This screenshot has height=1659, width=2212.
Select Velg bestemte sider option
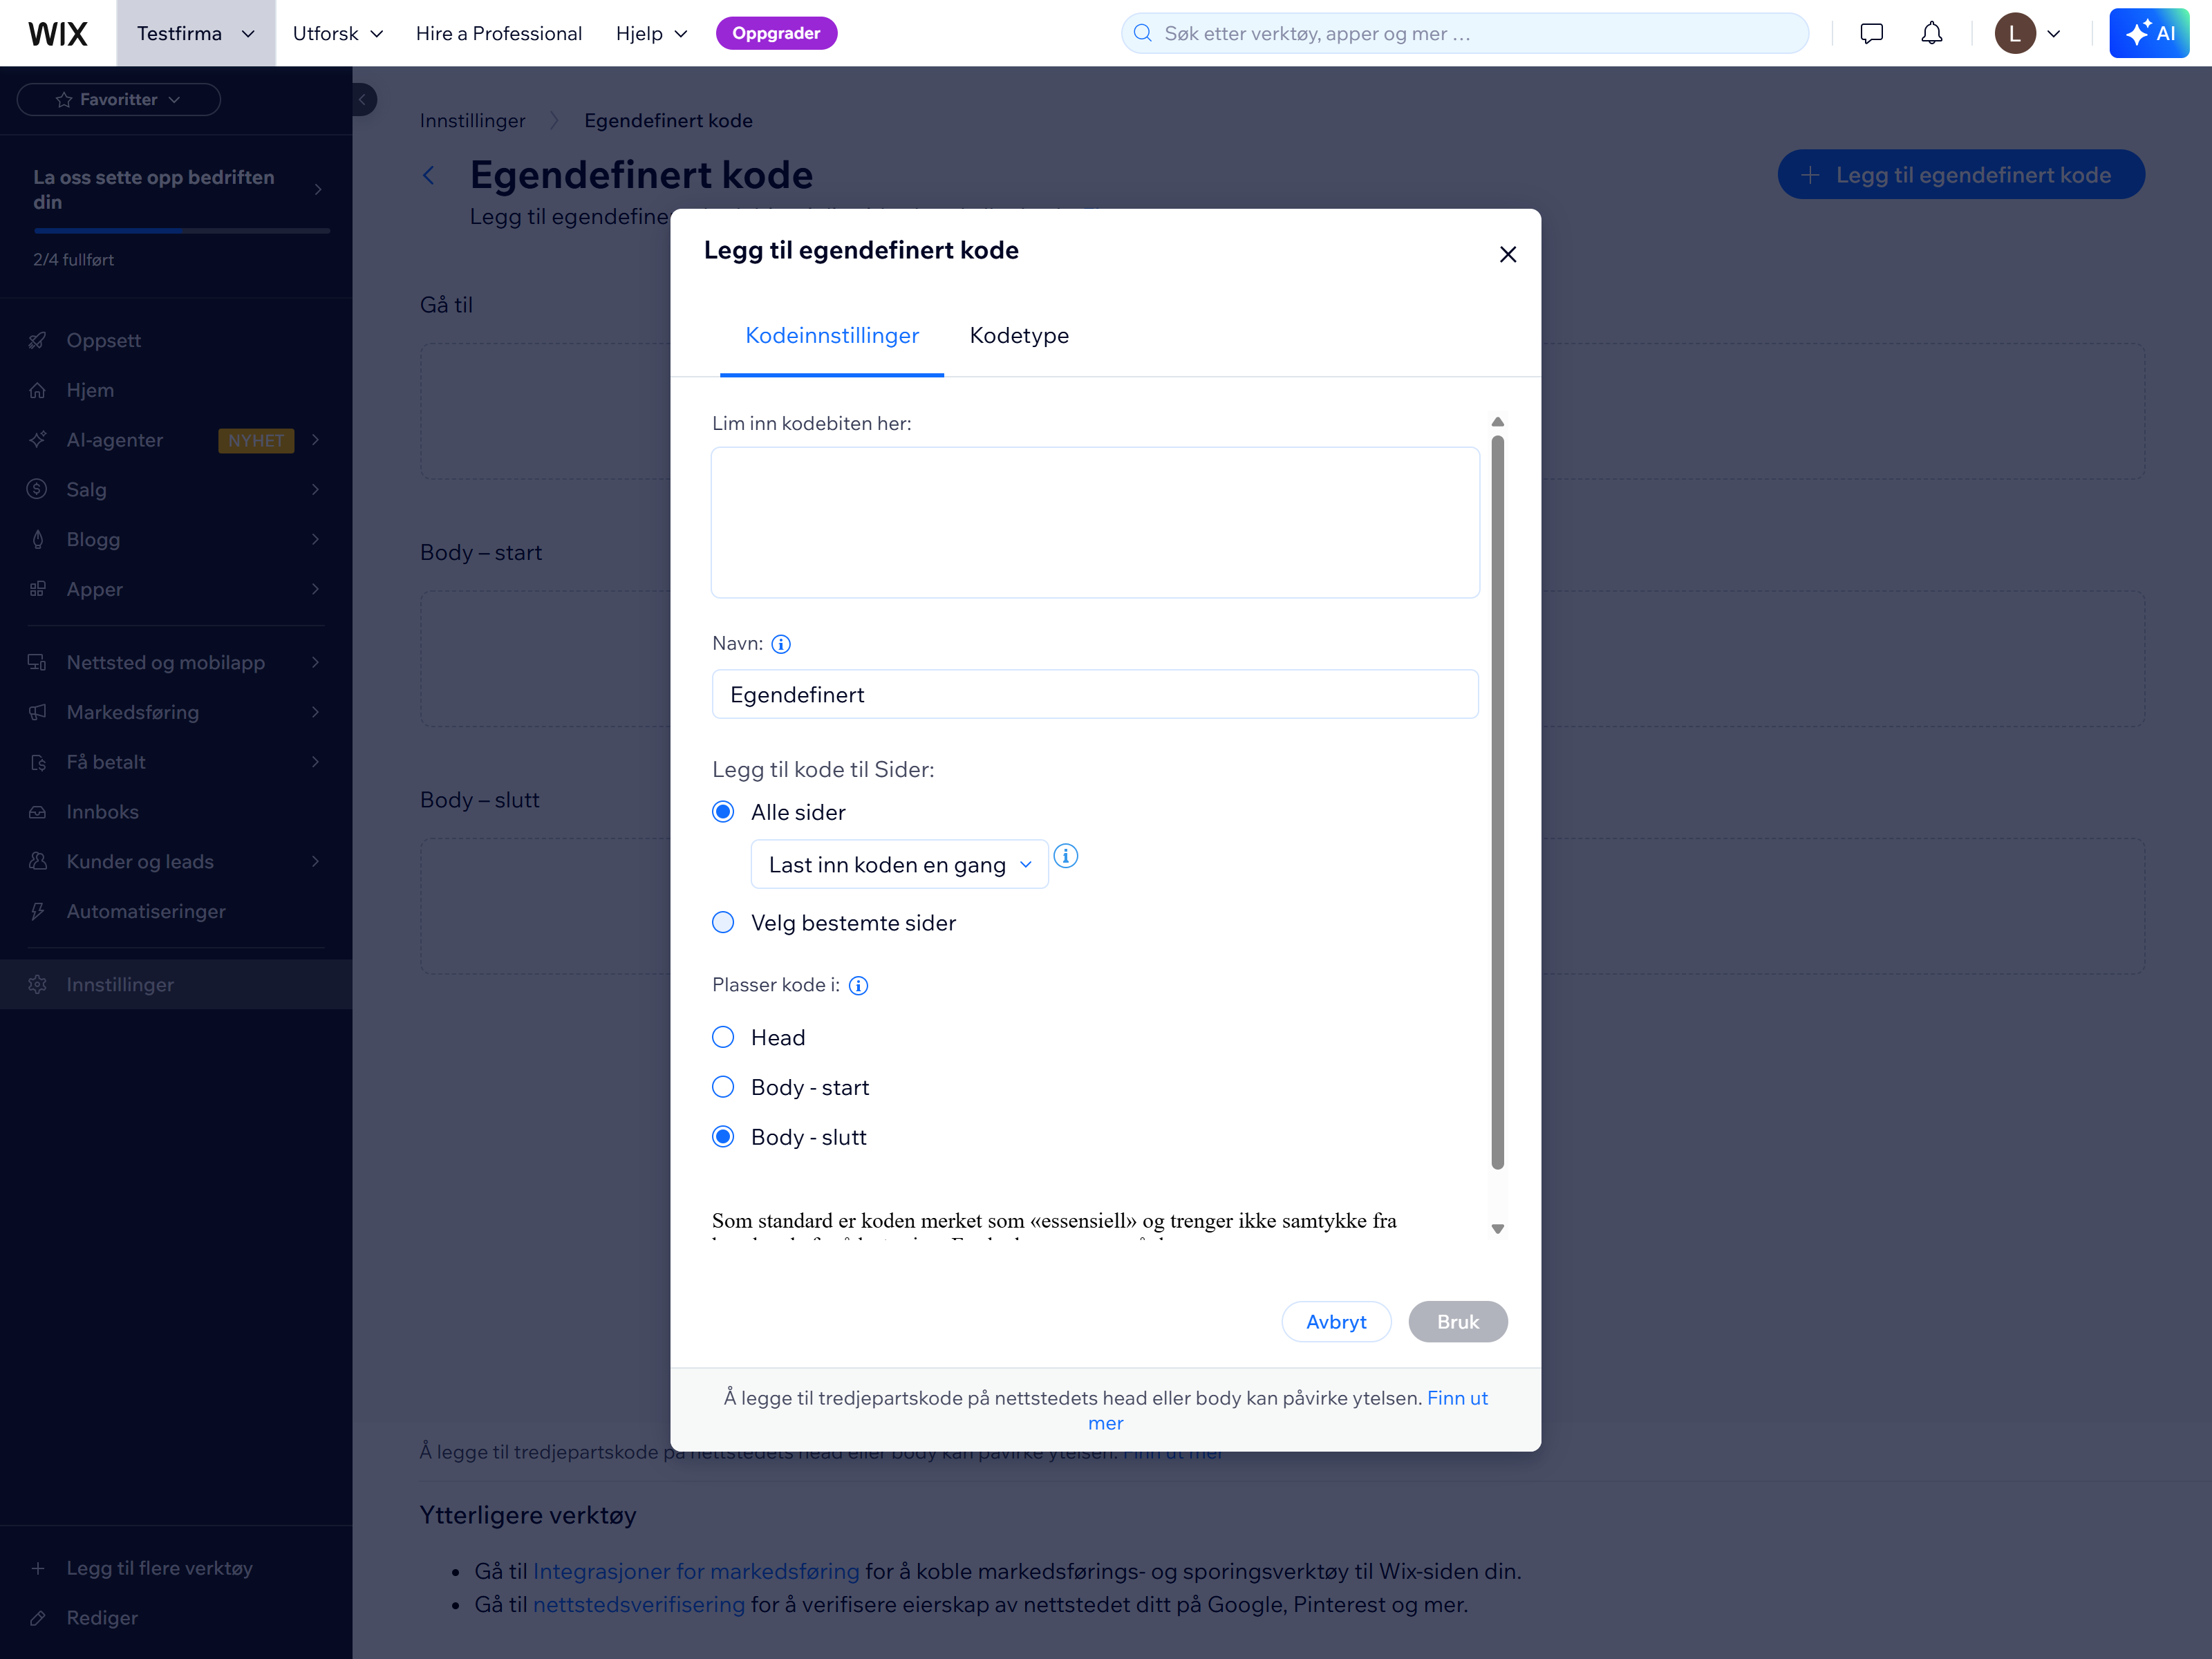723,922
